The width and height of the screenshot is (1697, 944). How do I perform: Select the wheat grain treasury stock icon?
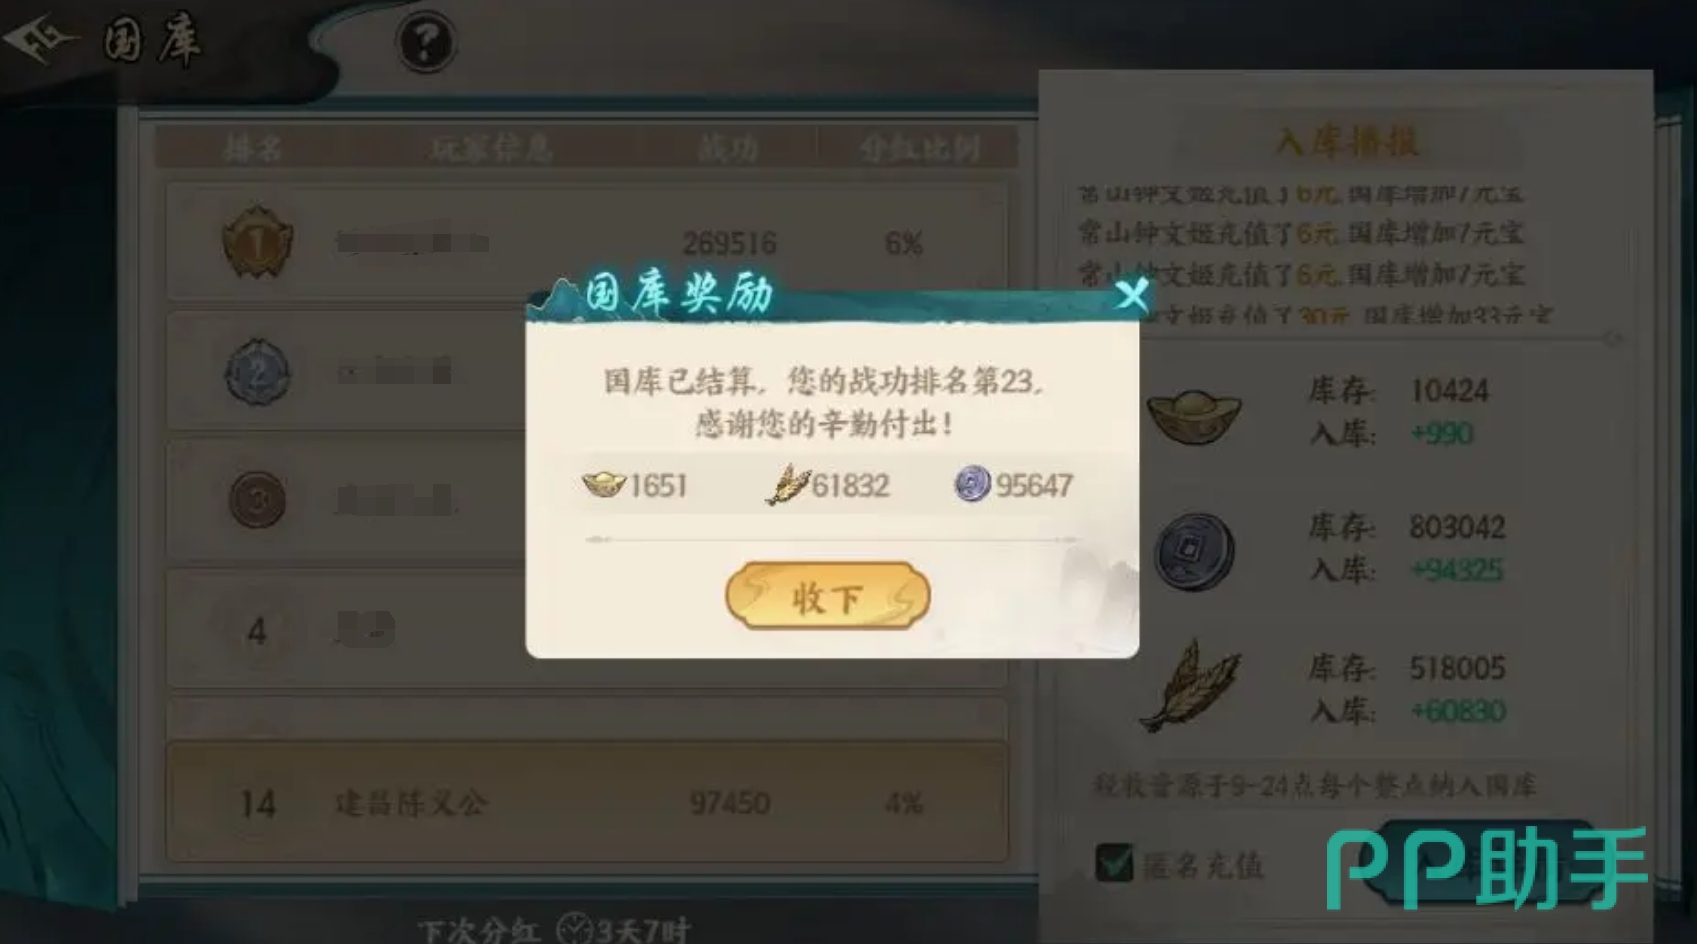[x=1191, y=686]
